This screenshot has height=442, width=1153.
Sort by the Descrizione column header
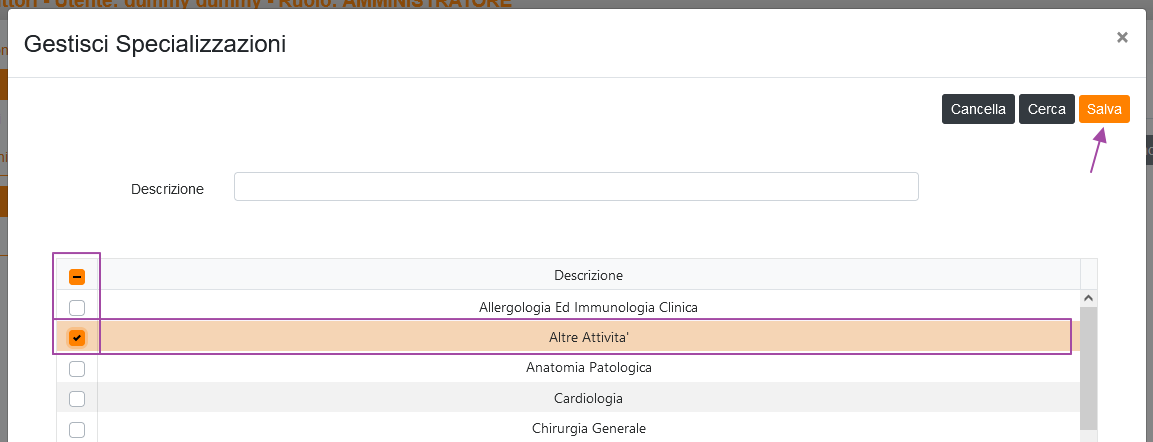coord(588,275)
